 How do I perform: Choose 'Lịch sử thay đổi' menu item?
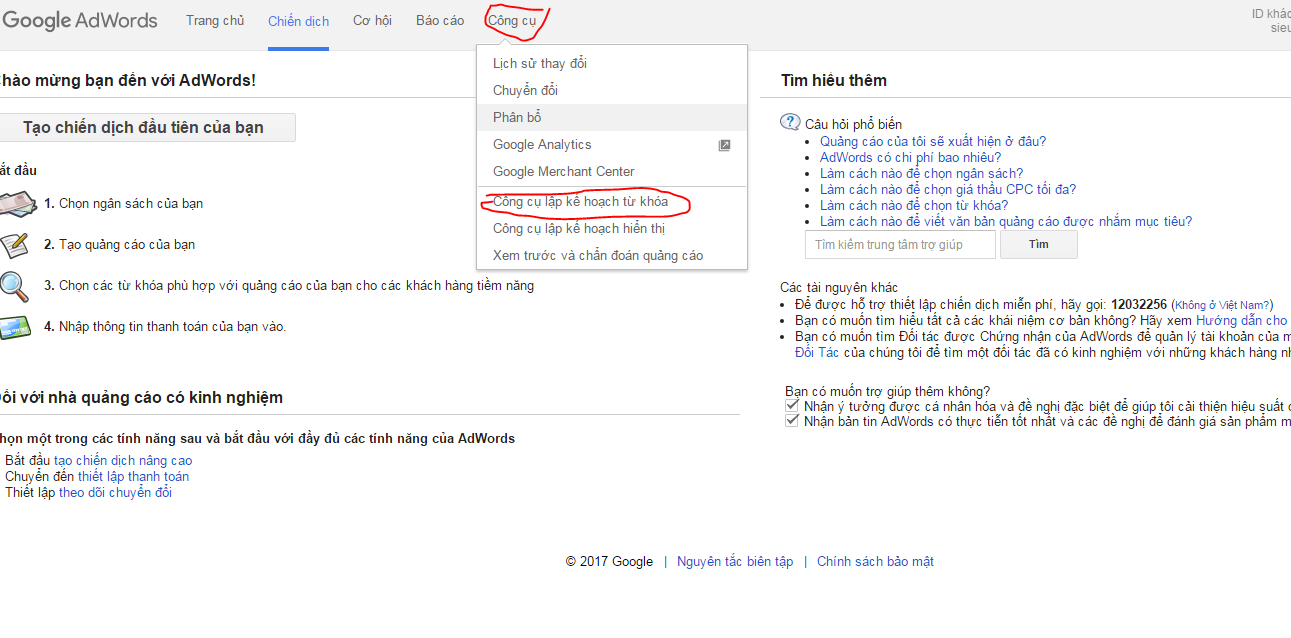pos(612,63)
